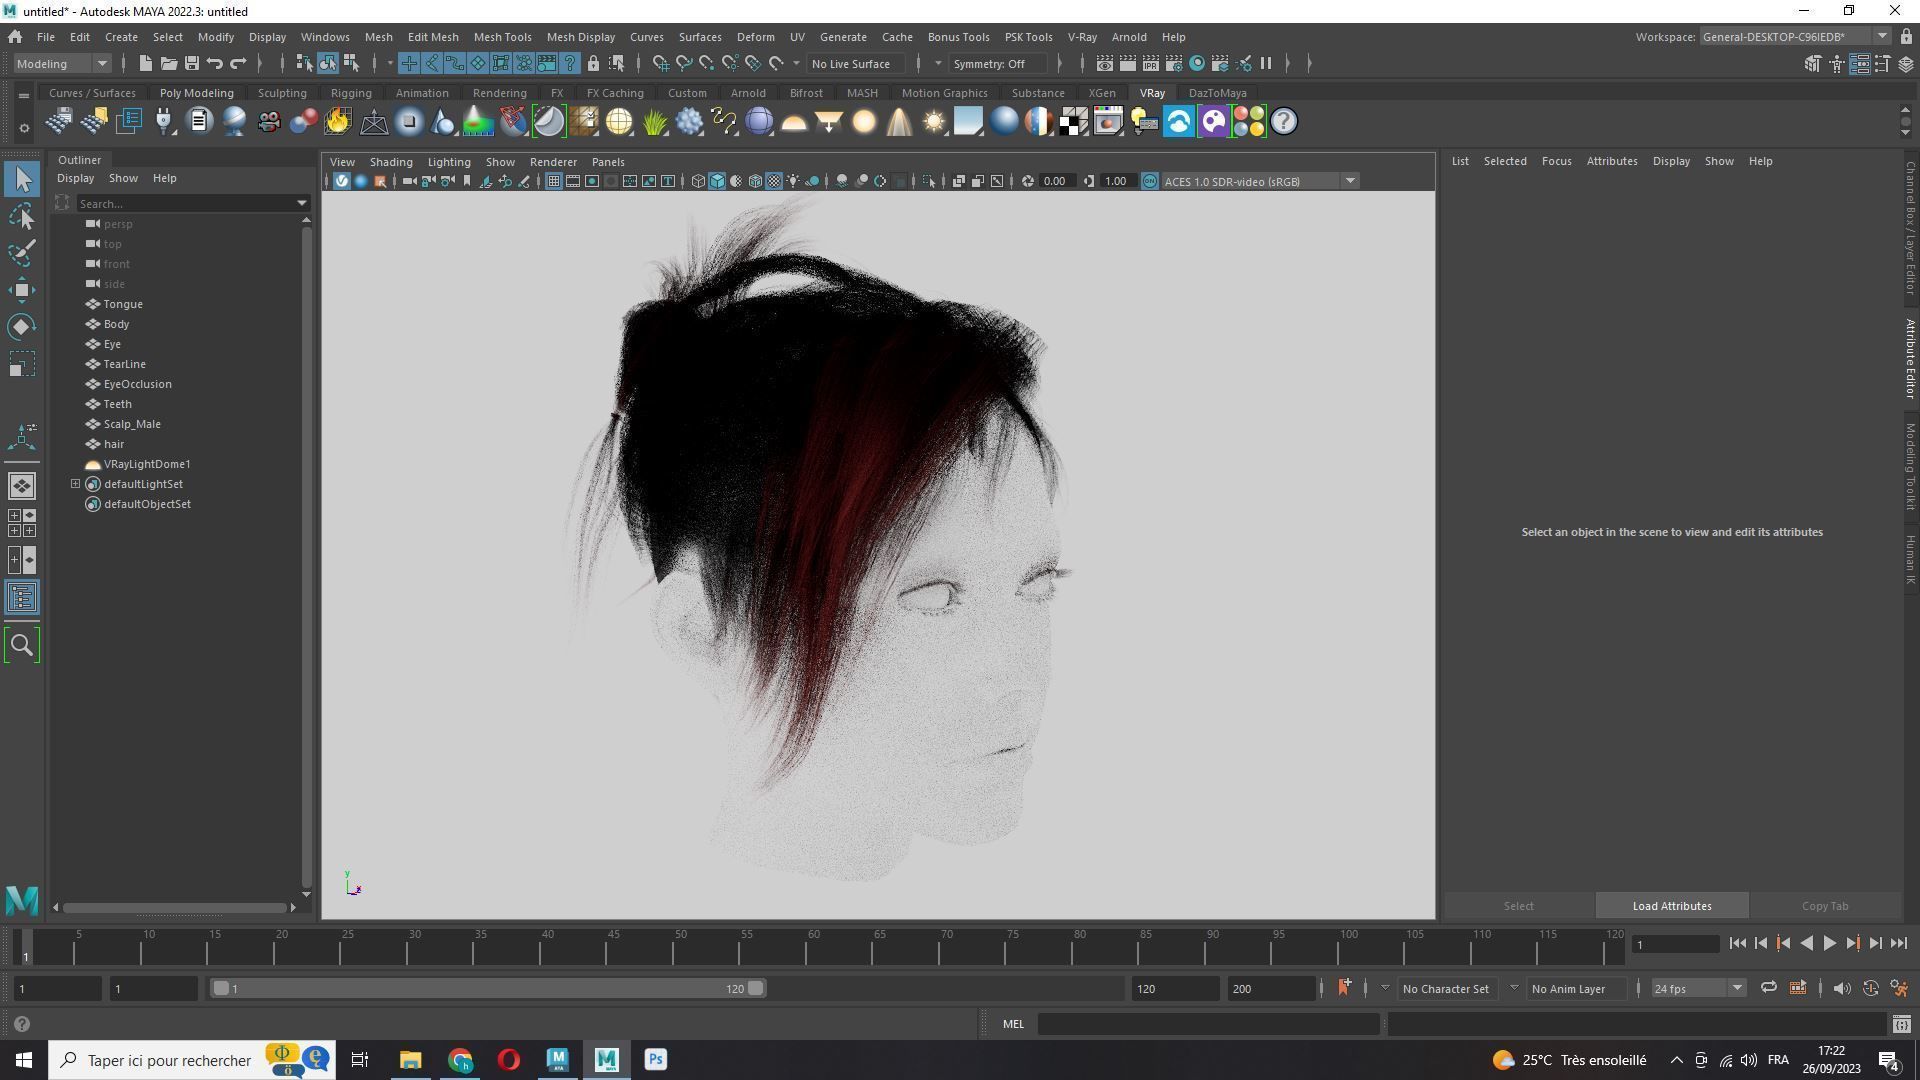Click the V-Ray camera shelf icon
Screen dimensions: 1920x1080
click(x=268, y=122)
